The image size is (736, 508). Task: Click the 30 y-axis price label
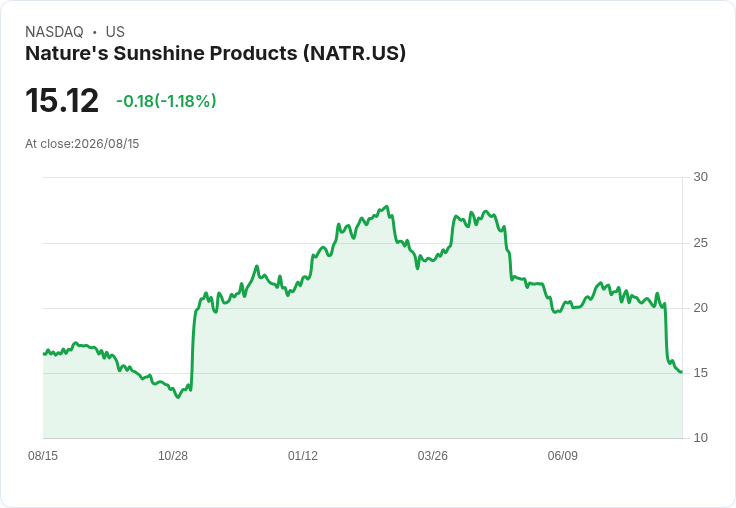coord(700,177)
